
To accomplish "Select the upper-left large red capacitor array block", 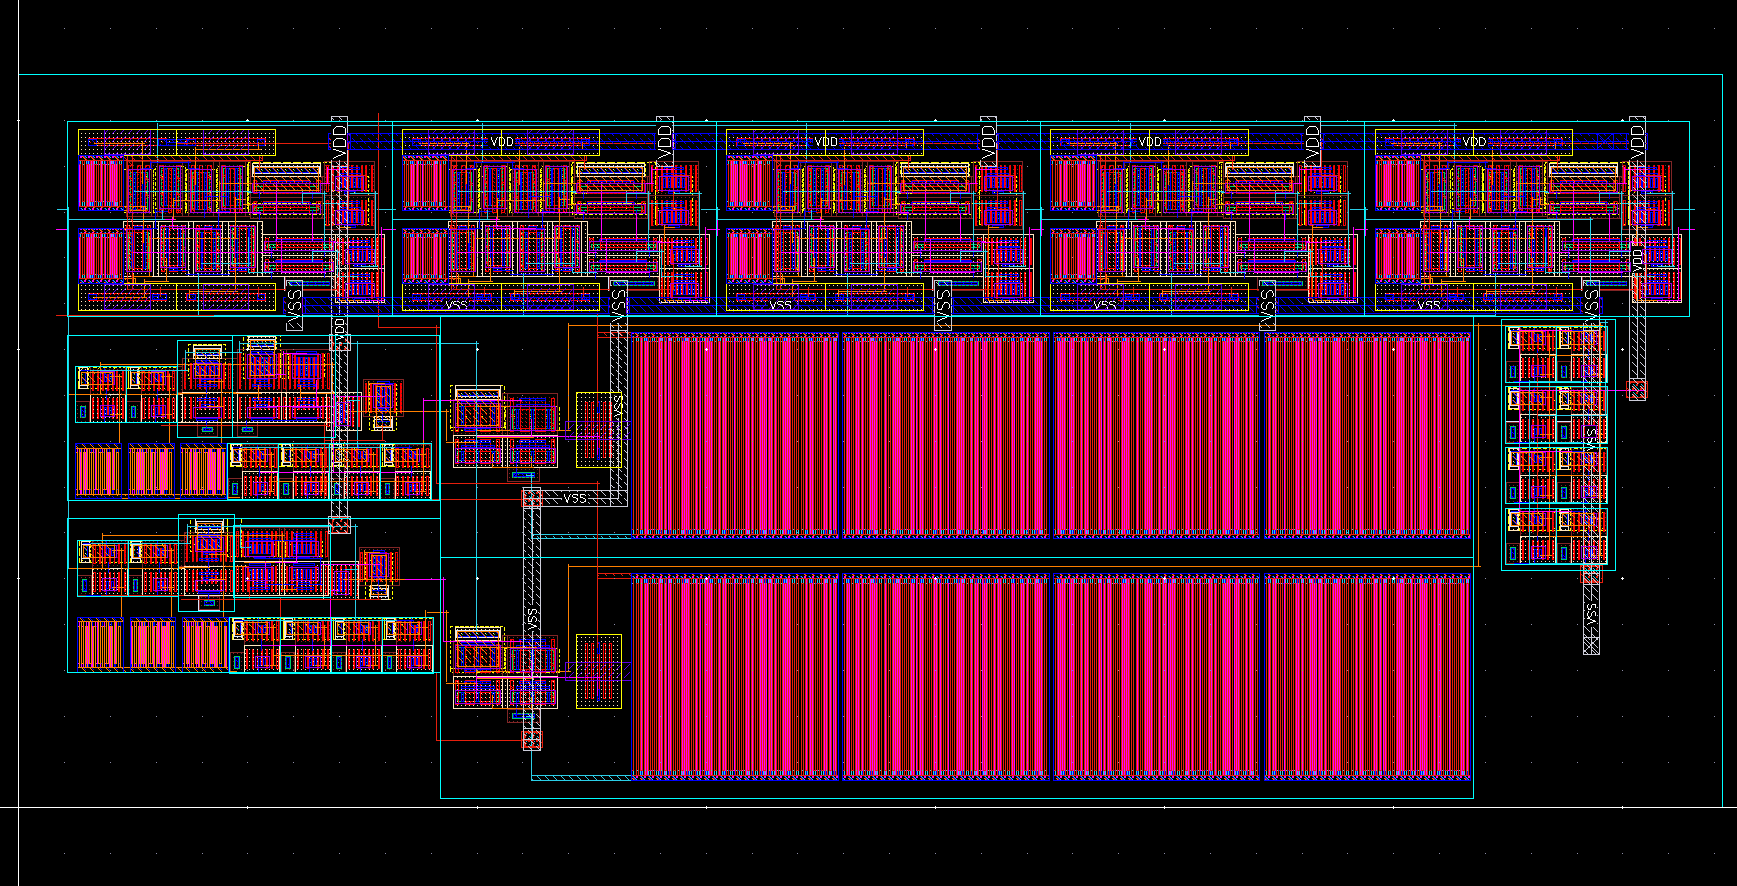I will tap(735, 436).
